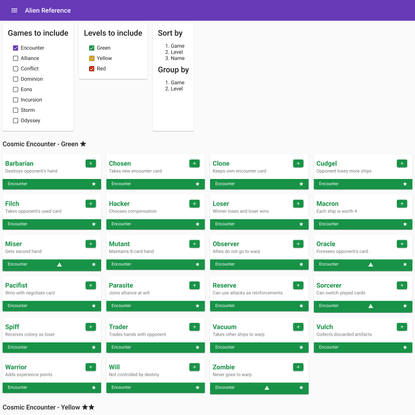415x415 pixels.
Task: Uncheck the Yellow level checkbox
Action: pos(92,58)
